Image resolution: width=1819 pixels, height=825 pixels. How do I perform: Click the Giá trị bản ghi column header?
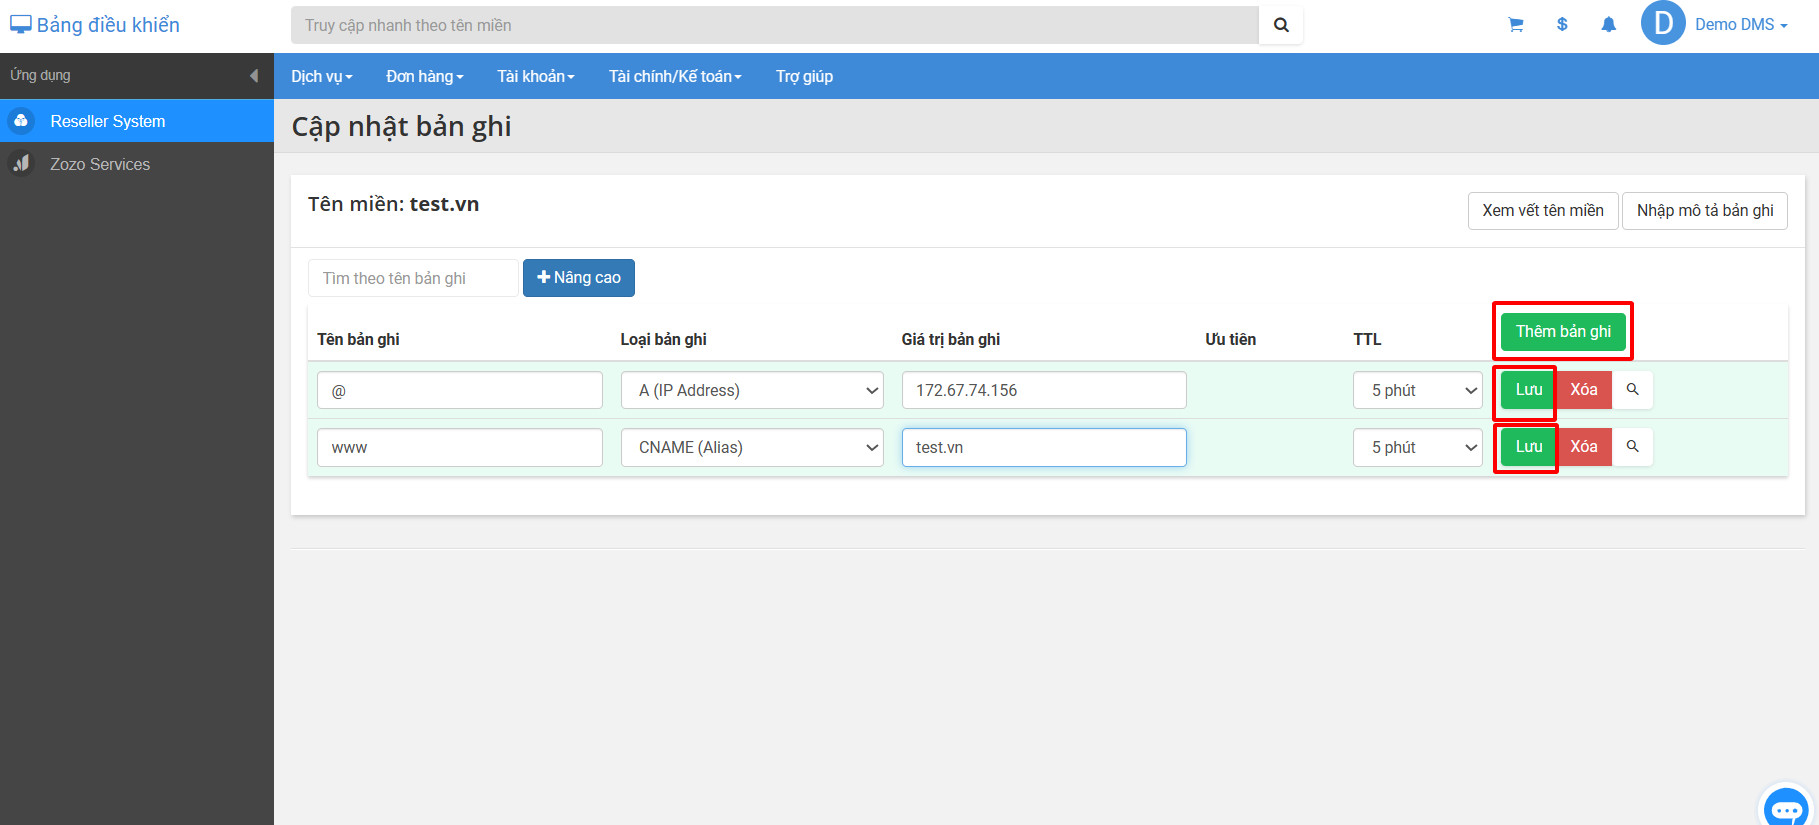(x=950, y=339)
